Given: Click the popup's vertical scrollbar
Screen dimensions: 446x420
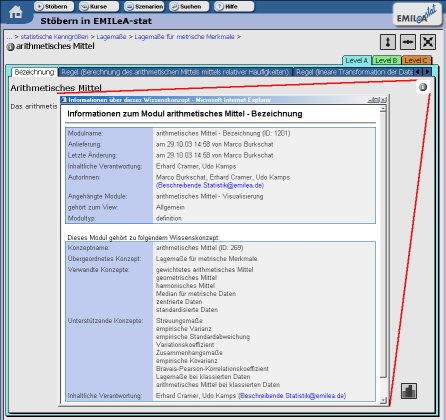Looking at the screenshot, I should click(x=383, y=254).
